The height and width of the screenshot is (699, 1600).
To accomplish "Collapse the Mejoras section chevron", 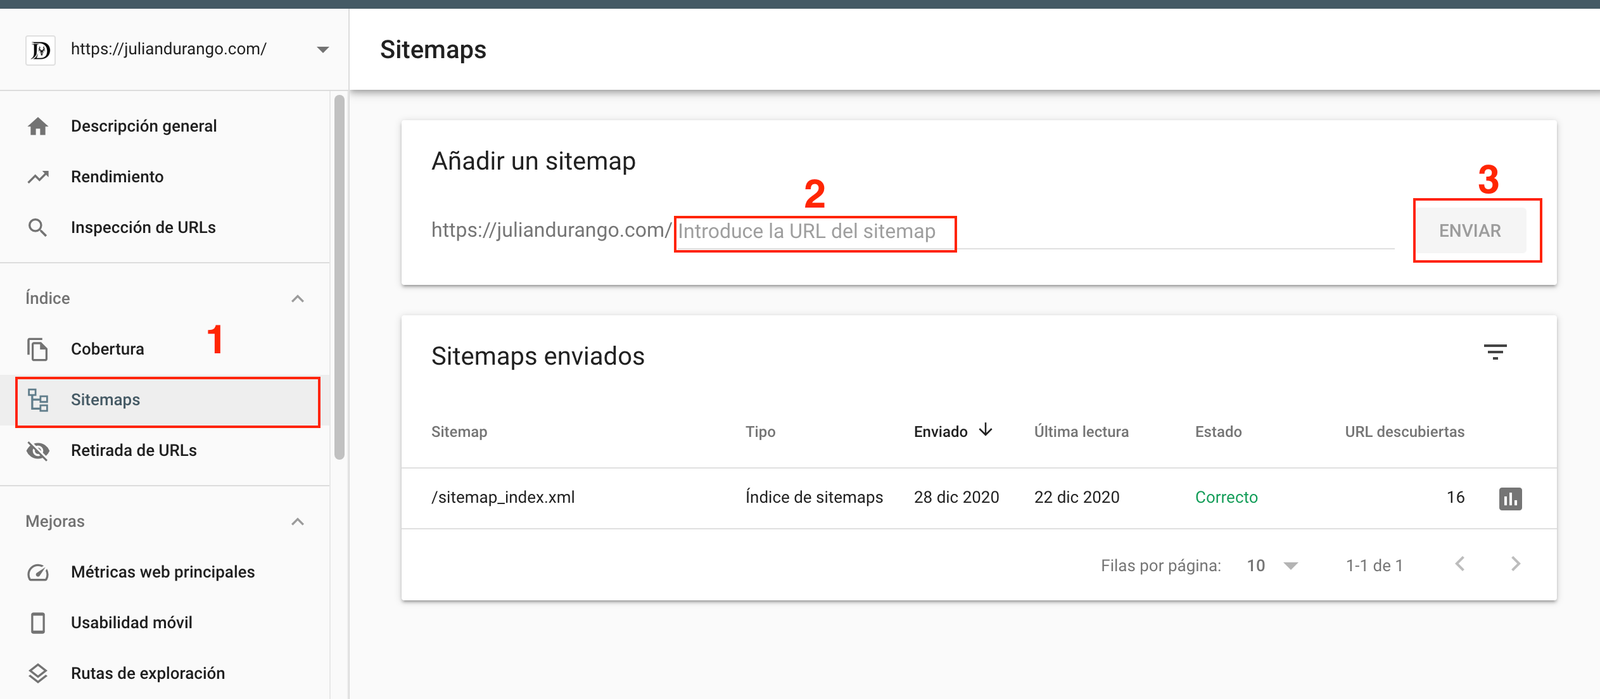I will (x=298, y=521).
